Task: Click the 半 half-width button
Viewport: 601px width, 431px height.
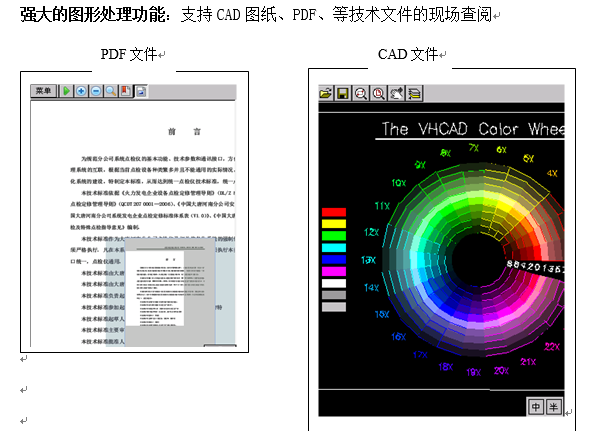Action: click(x=553, y=407)
